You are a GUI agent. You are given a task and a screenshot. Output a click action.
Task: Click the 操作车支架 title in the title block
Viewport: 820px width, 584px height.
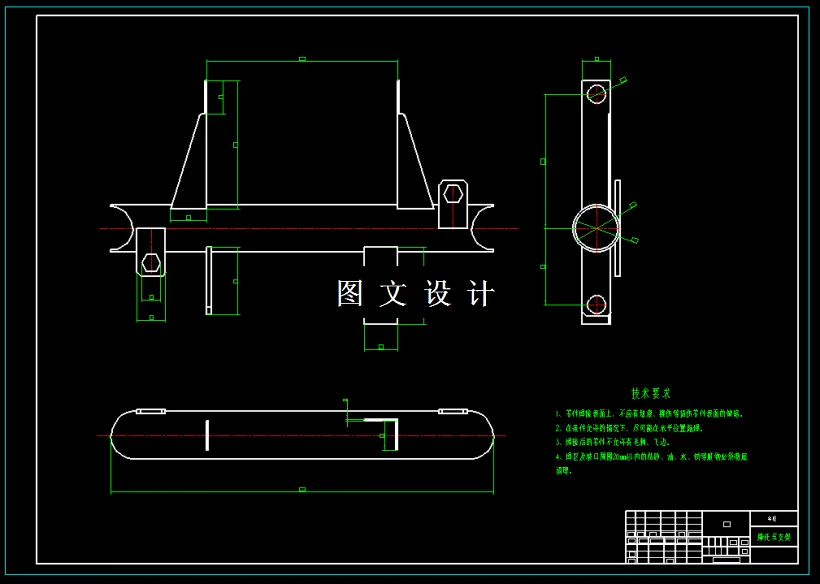774,537
